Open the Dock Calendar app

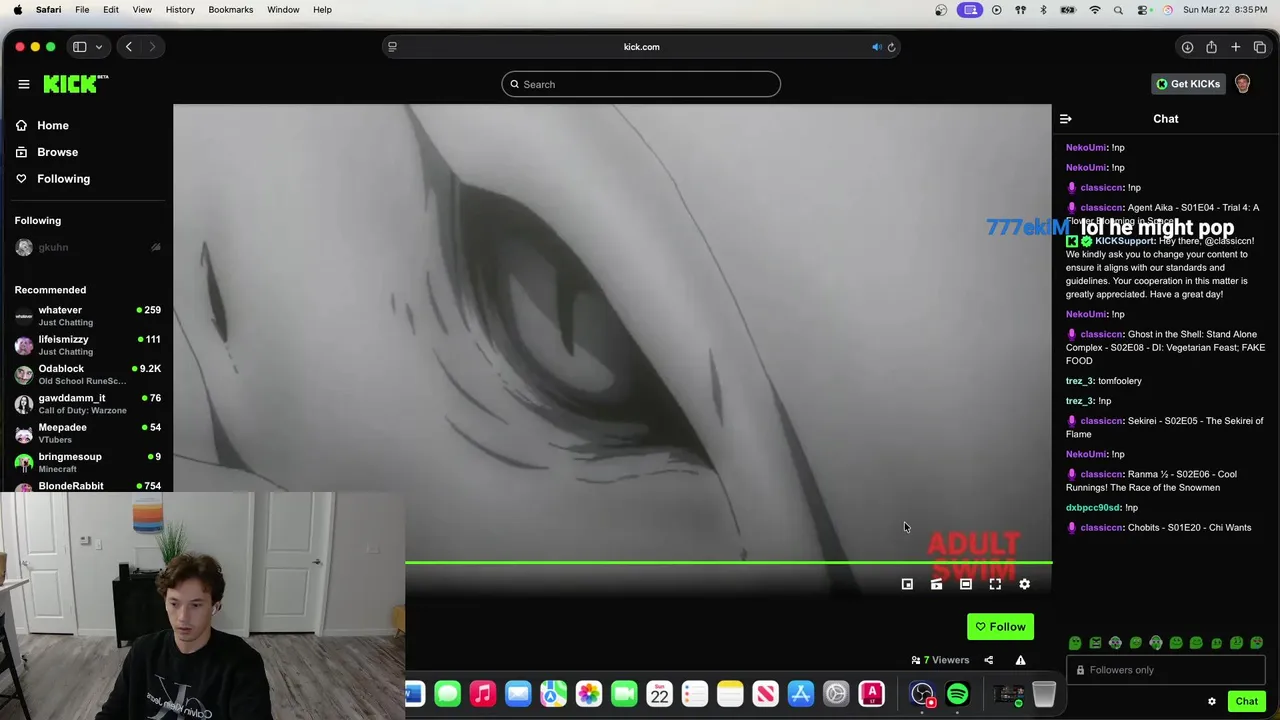point(659,693)
